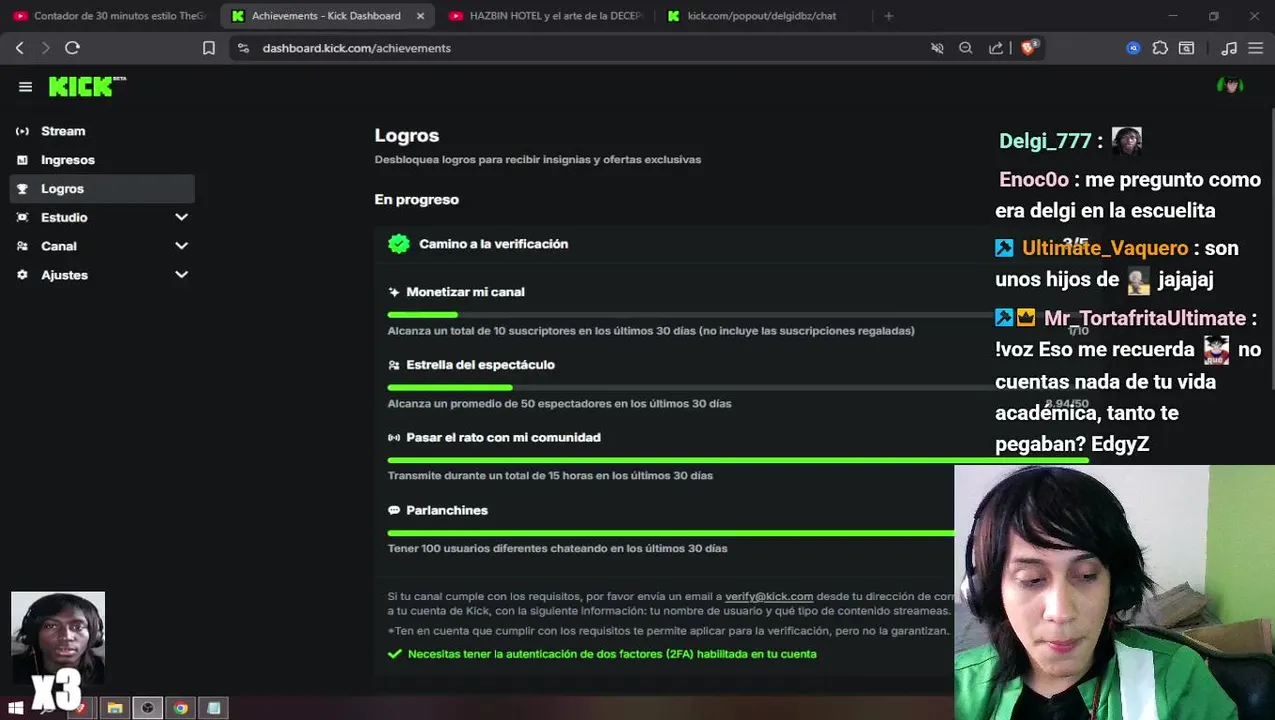Open Brave browser taskbar icon

point(82,708)
